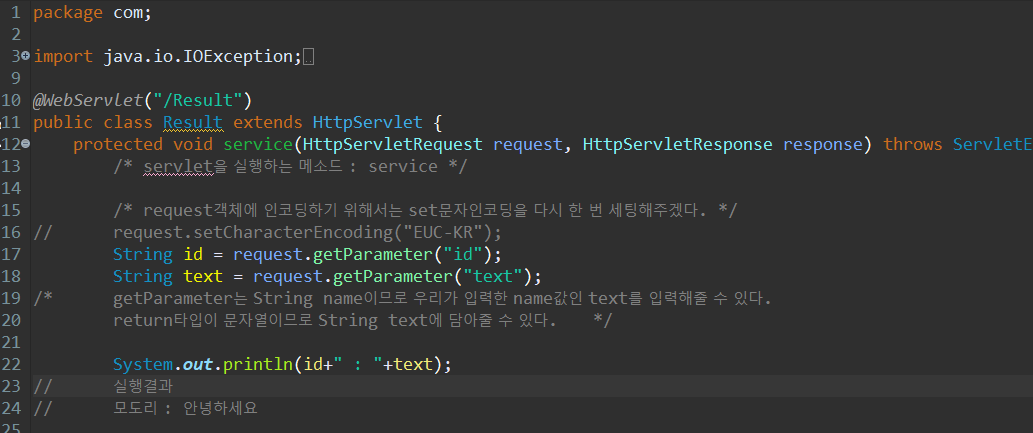Click 'java.io.IOException;' in the import statement
The height and width of the screenshot is (433, 1033).
(202, 57)
